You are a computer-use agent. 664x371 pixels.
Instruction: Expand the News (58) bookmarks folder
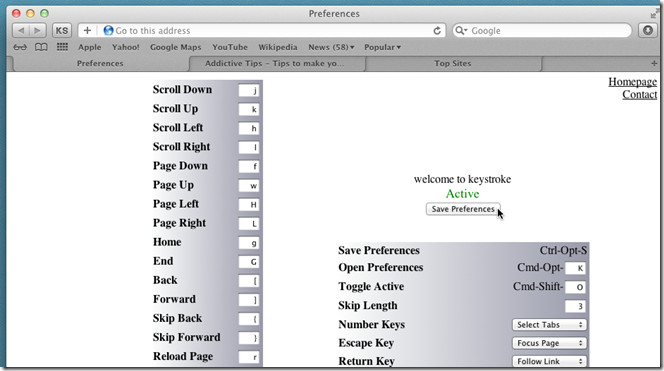tap(331, 47)
